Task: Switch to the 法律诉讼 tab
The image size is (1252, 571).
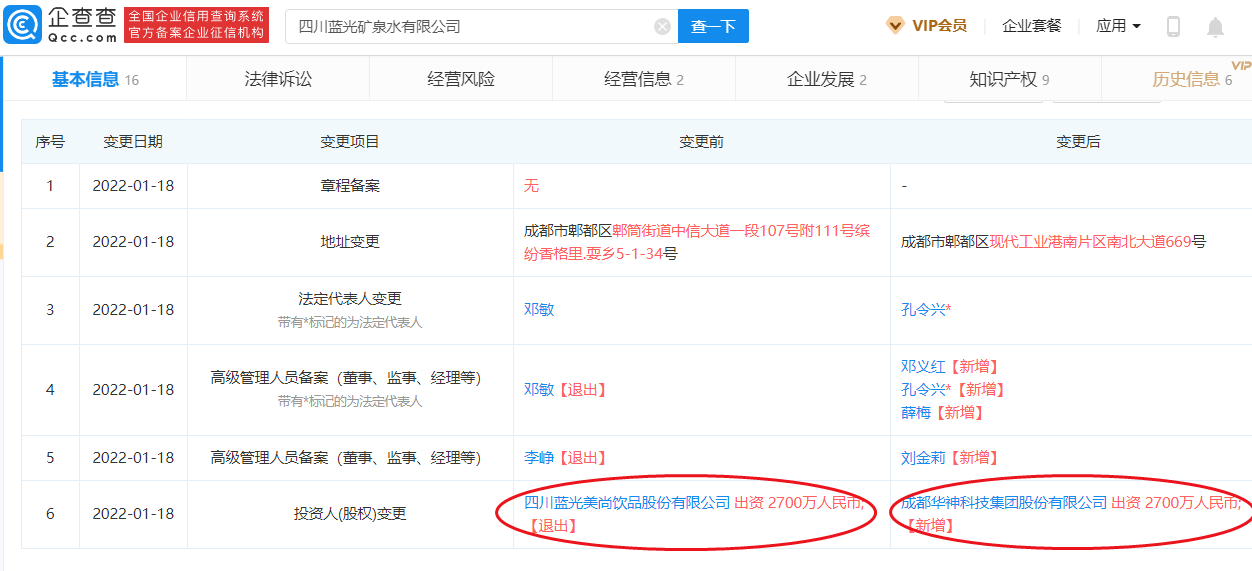Action: click(278, 79)
